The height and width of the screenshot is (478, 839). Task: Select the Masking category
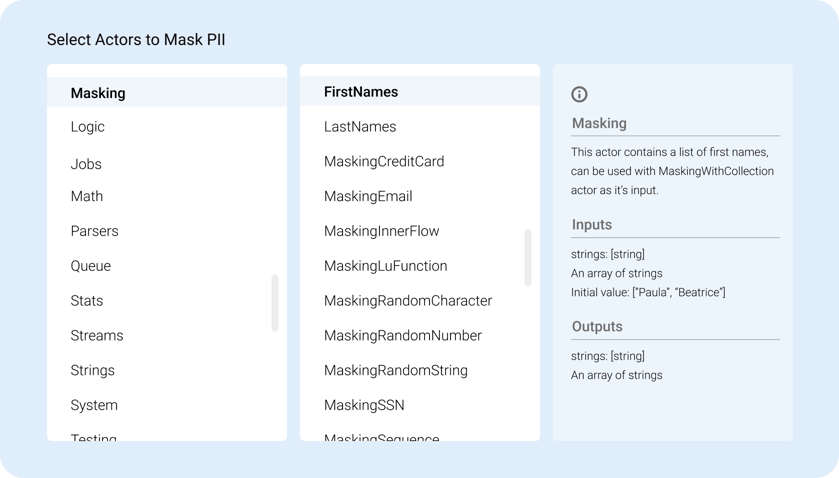[98, 93]
